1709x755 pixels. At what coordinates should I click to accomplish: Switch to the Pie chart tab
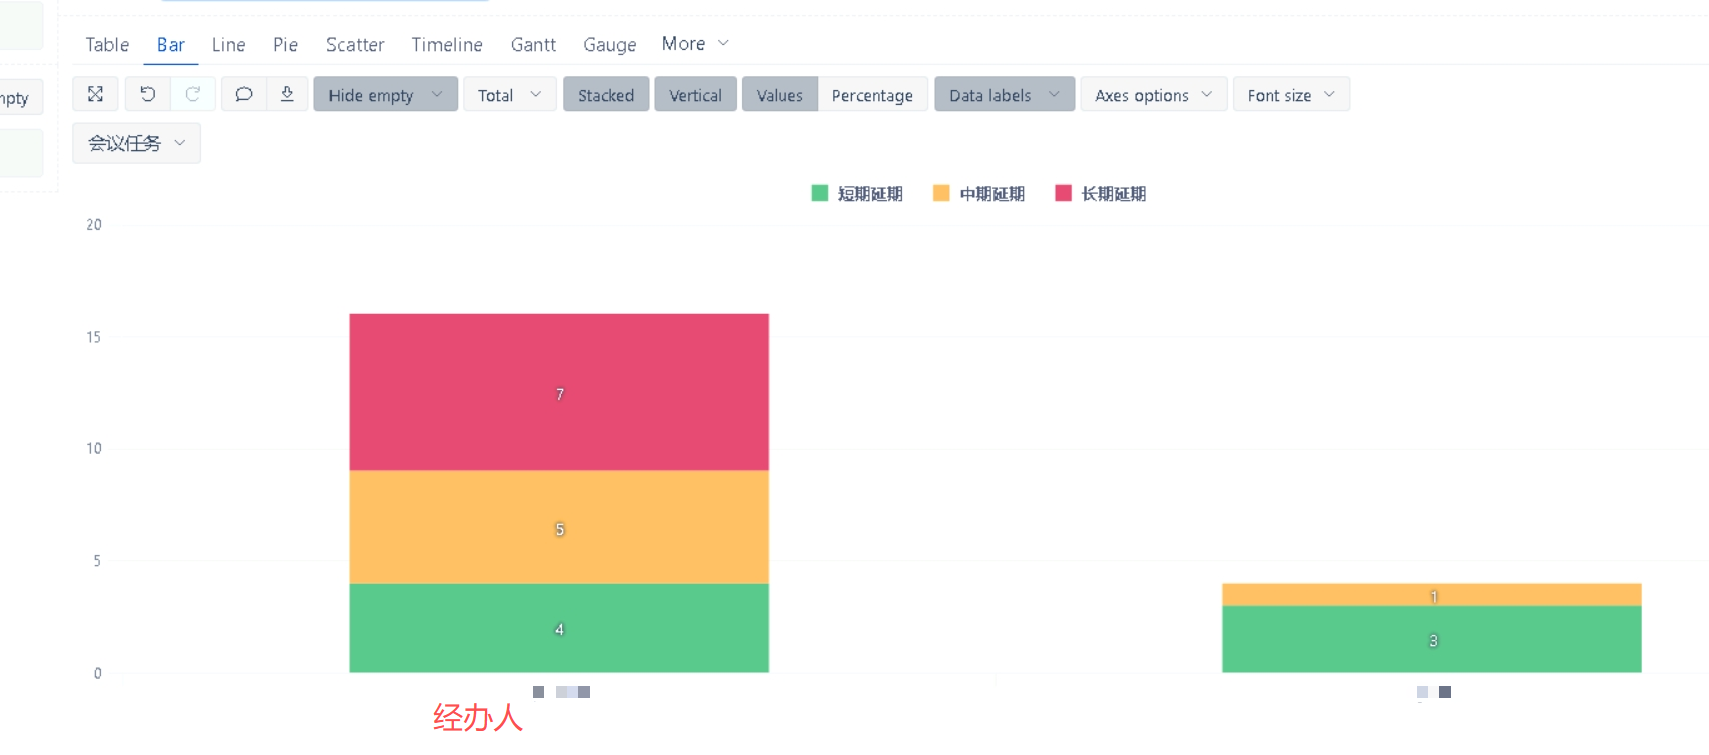[285, 45]
